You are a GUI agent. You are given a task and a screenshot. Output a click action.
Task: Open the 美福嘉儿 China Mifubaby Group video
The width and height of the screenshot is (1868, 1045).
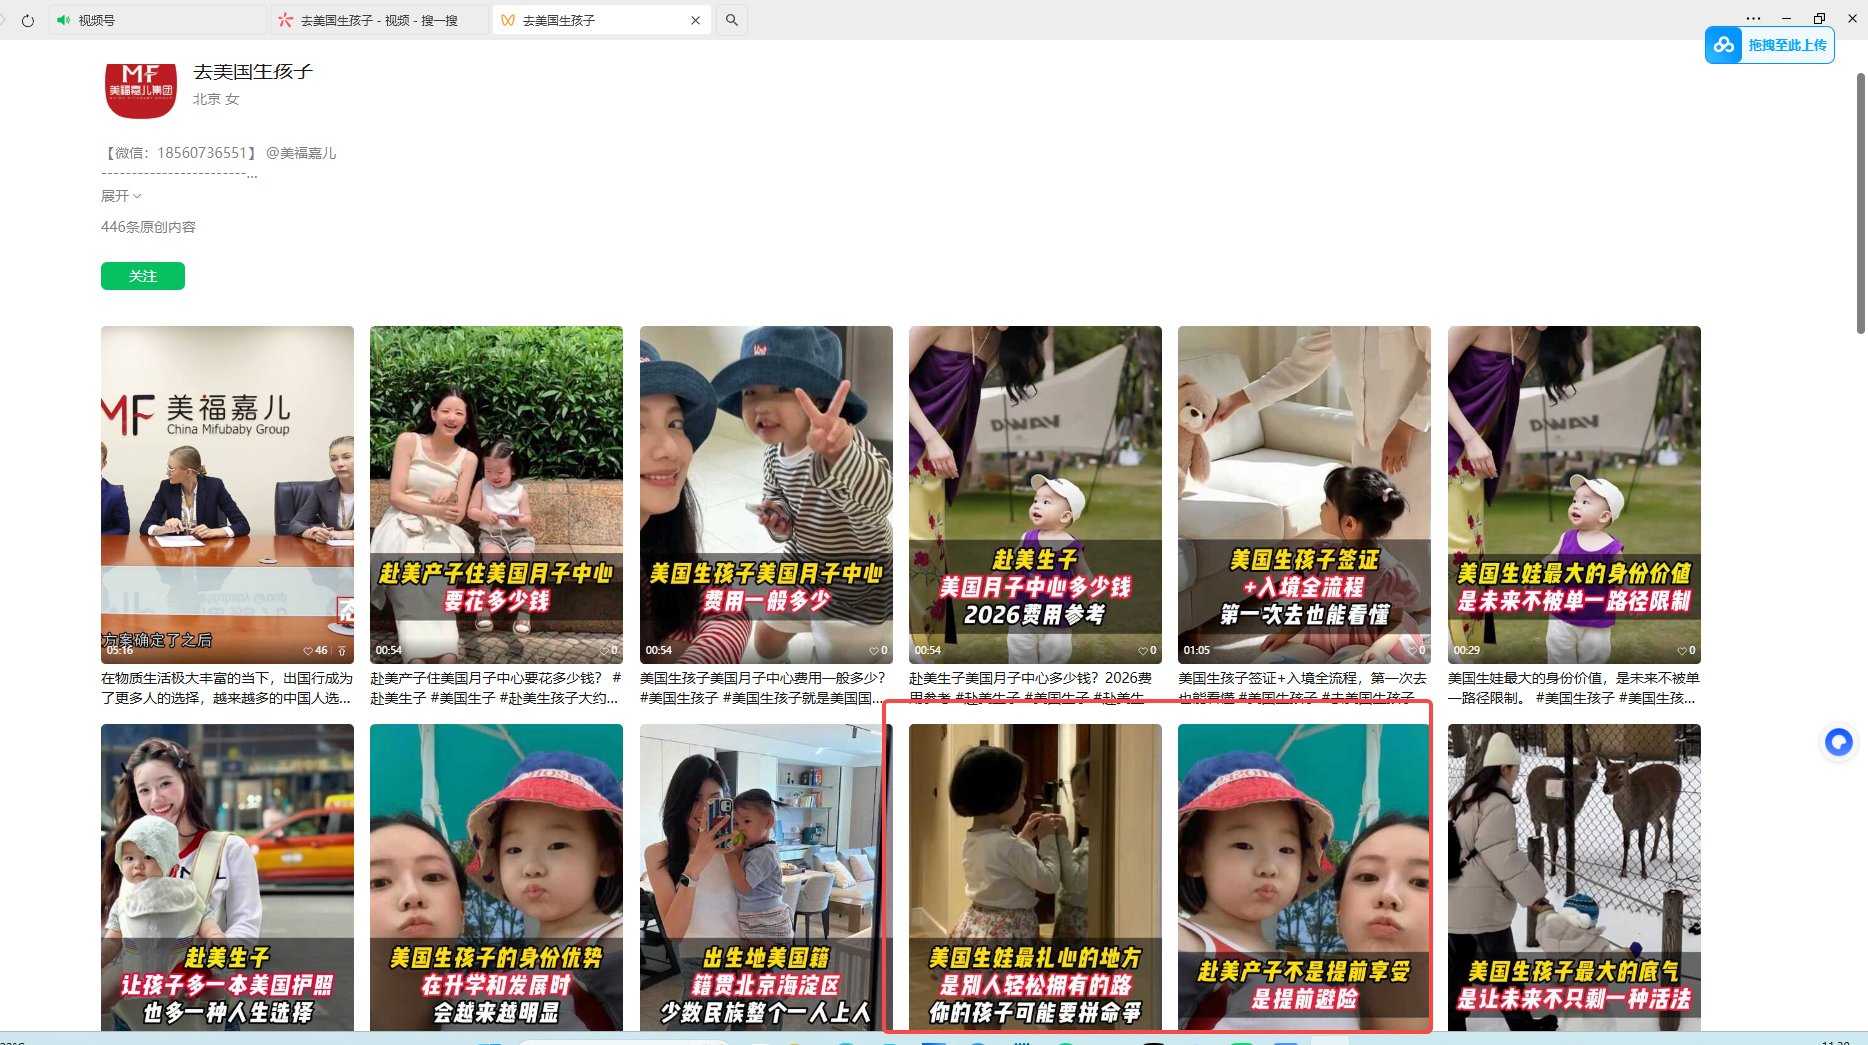pyautogui.click(x=227, y=495)
